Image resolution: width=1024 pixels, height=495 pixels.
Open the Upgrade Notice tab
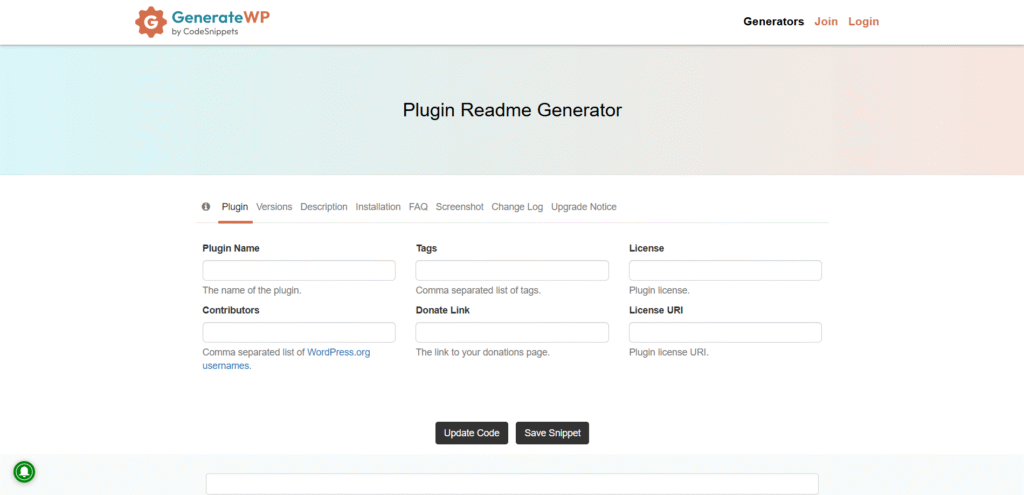(583, 207)
